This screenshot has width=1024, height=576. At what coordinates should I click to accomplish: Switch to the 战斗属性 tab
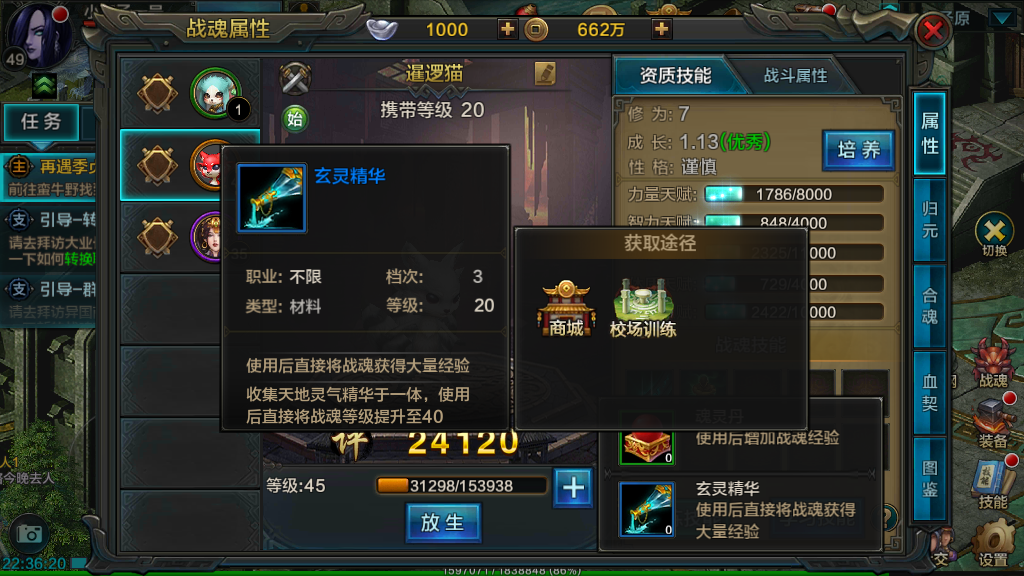pos(795,76)
